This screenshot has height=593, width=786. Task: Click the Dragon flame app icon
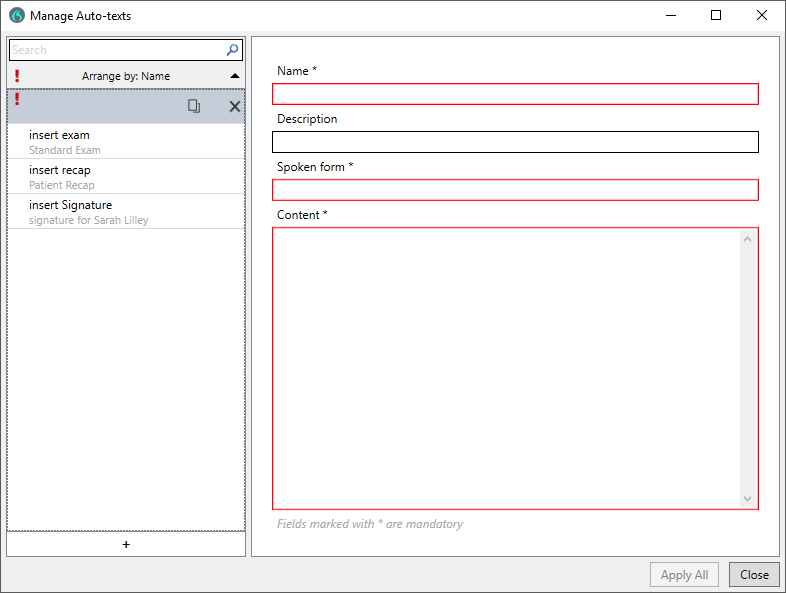pos(17,16)
